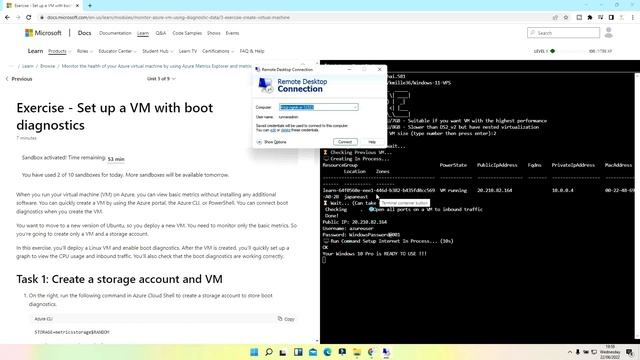
Task: Open Task View on the taskbar
Action: [x=283, y=352]
